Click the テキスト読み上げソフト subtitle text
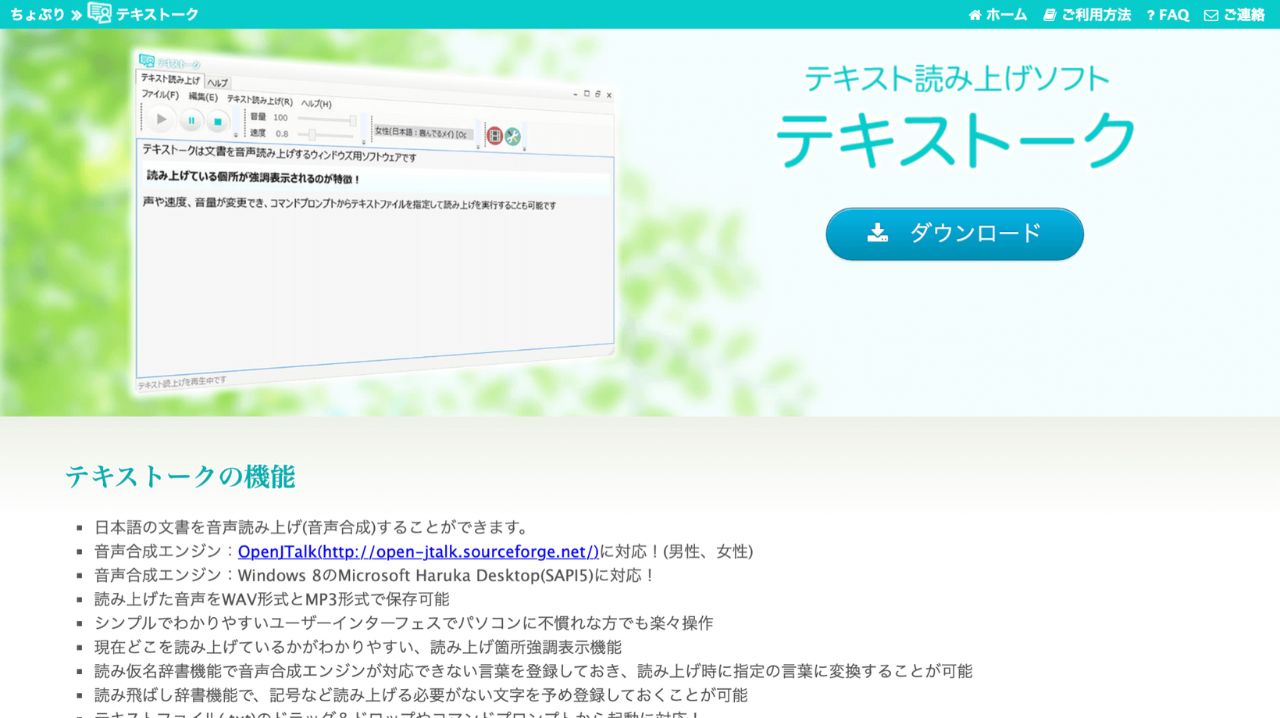 (956, 78)
